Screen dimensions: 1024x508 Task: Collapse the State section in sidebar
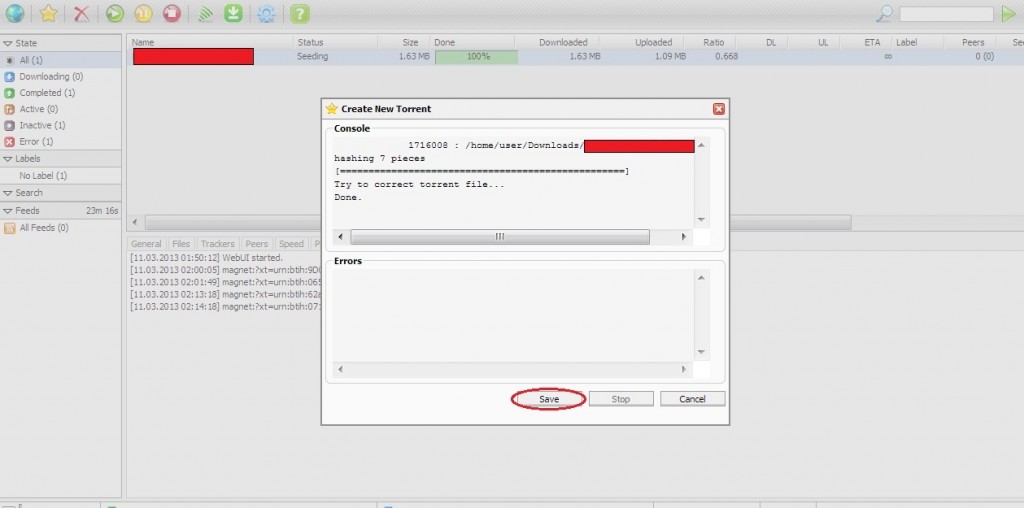(x=9, y=44)
